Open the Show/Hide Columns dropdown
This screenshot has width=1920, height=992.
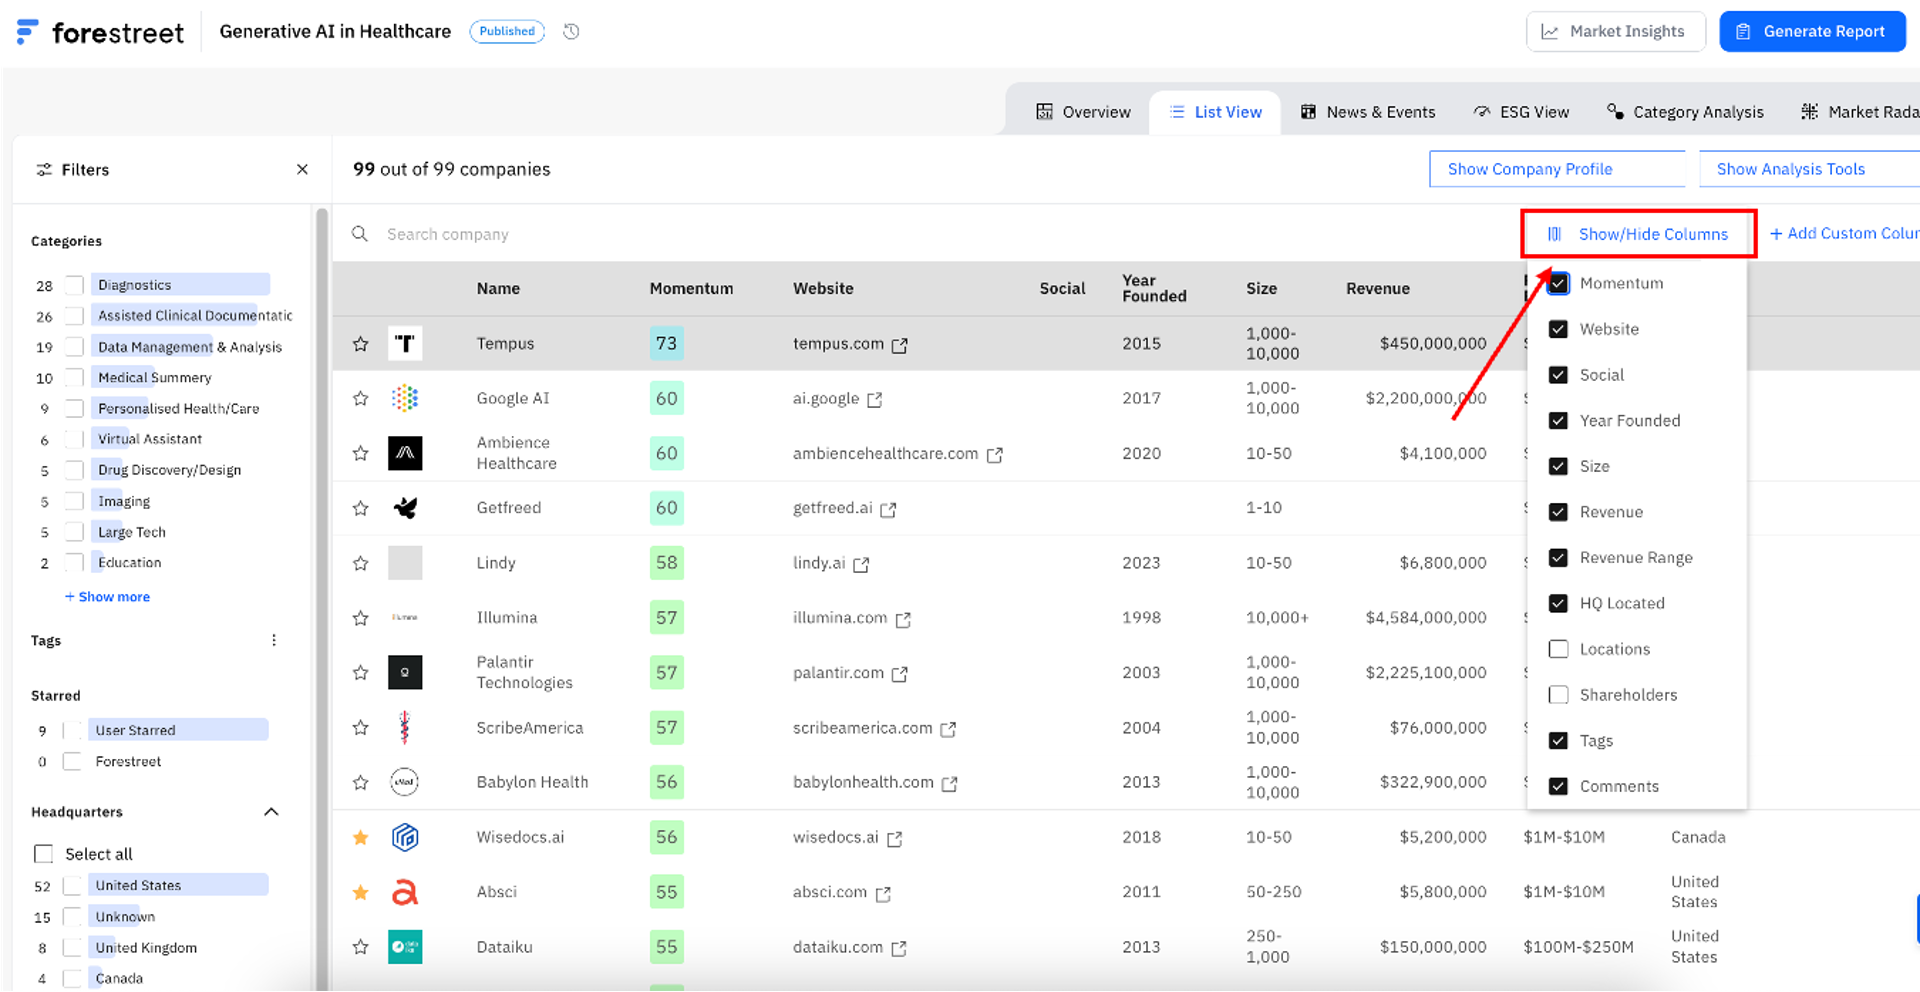[1638, 234]
